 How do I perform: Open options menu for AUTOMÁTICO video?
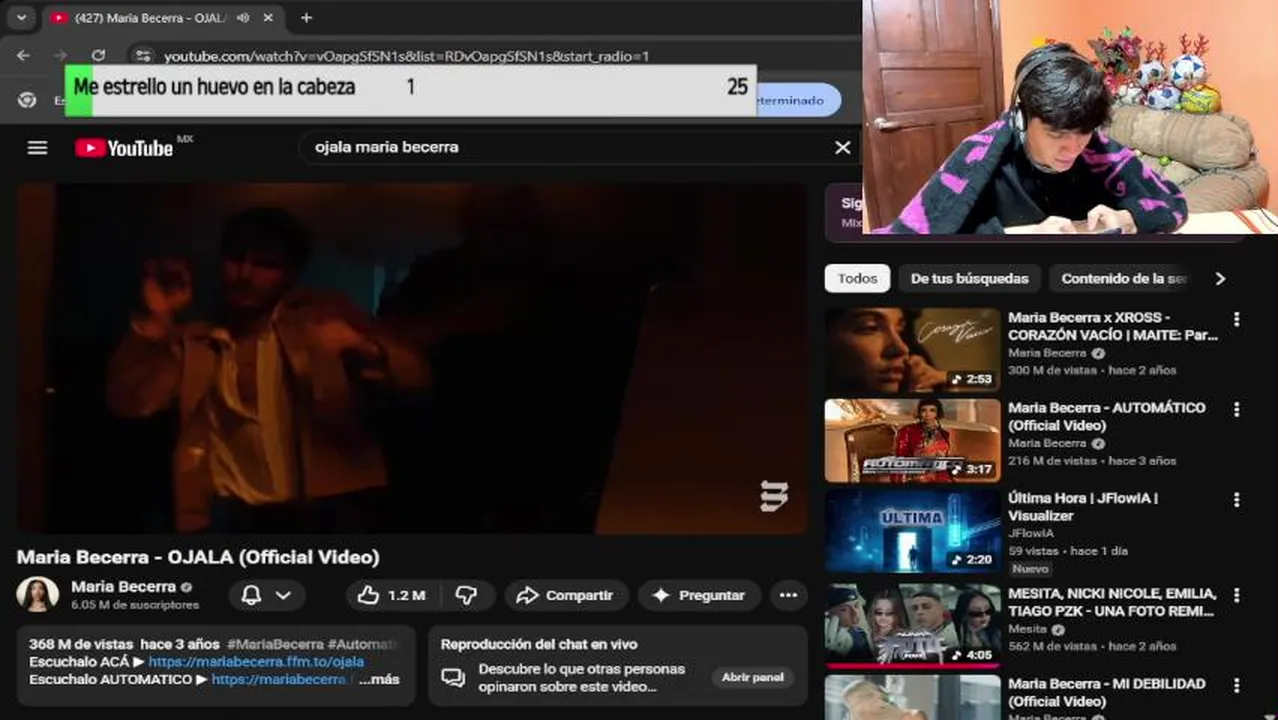tap(1236, 409)
